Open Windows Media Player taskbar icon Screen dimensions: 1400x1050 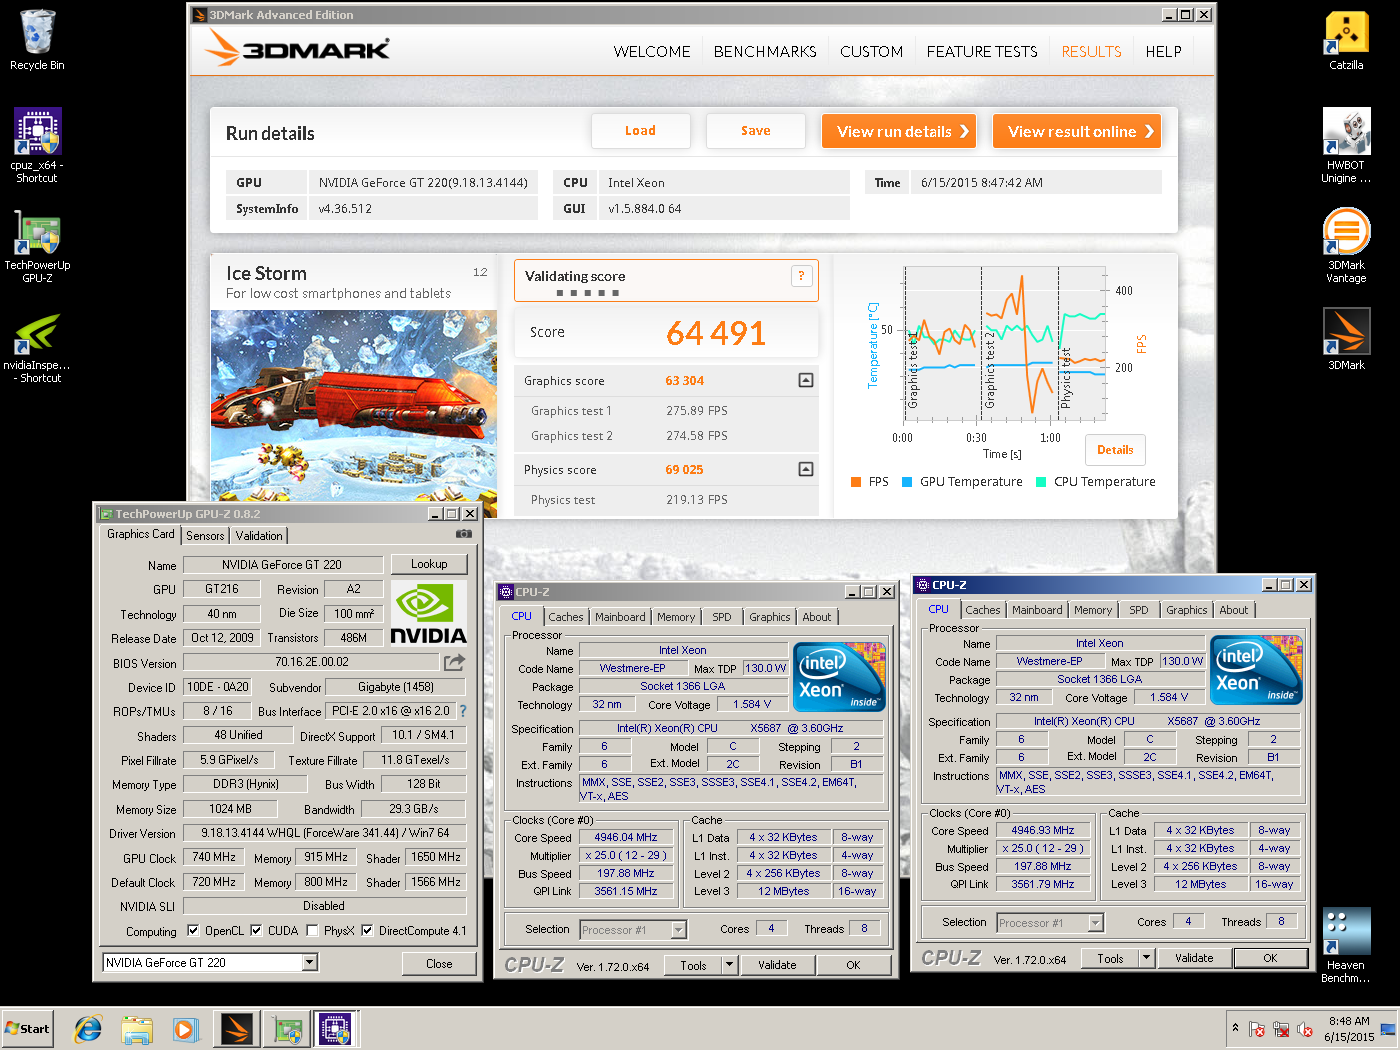point(185,1029)
